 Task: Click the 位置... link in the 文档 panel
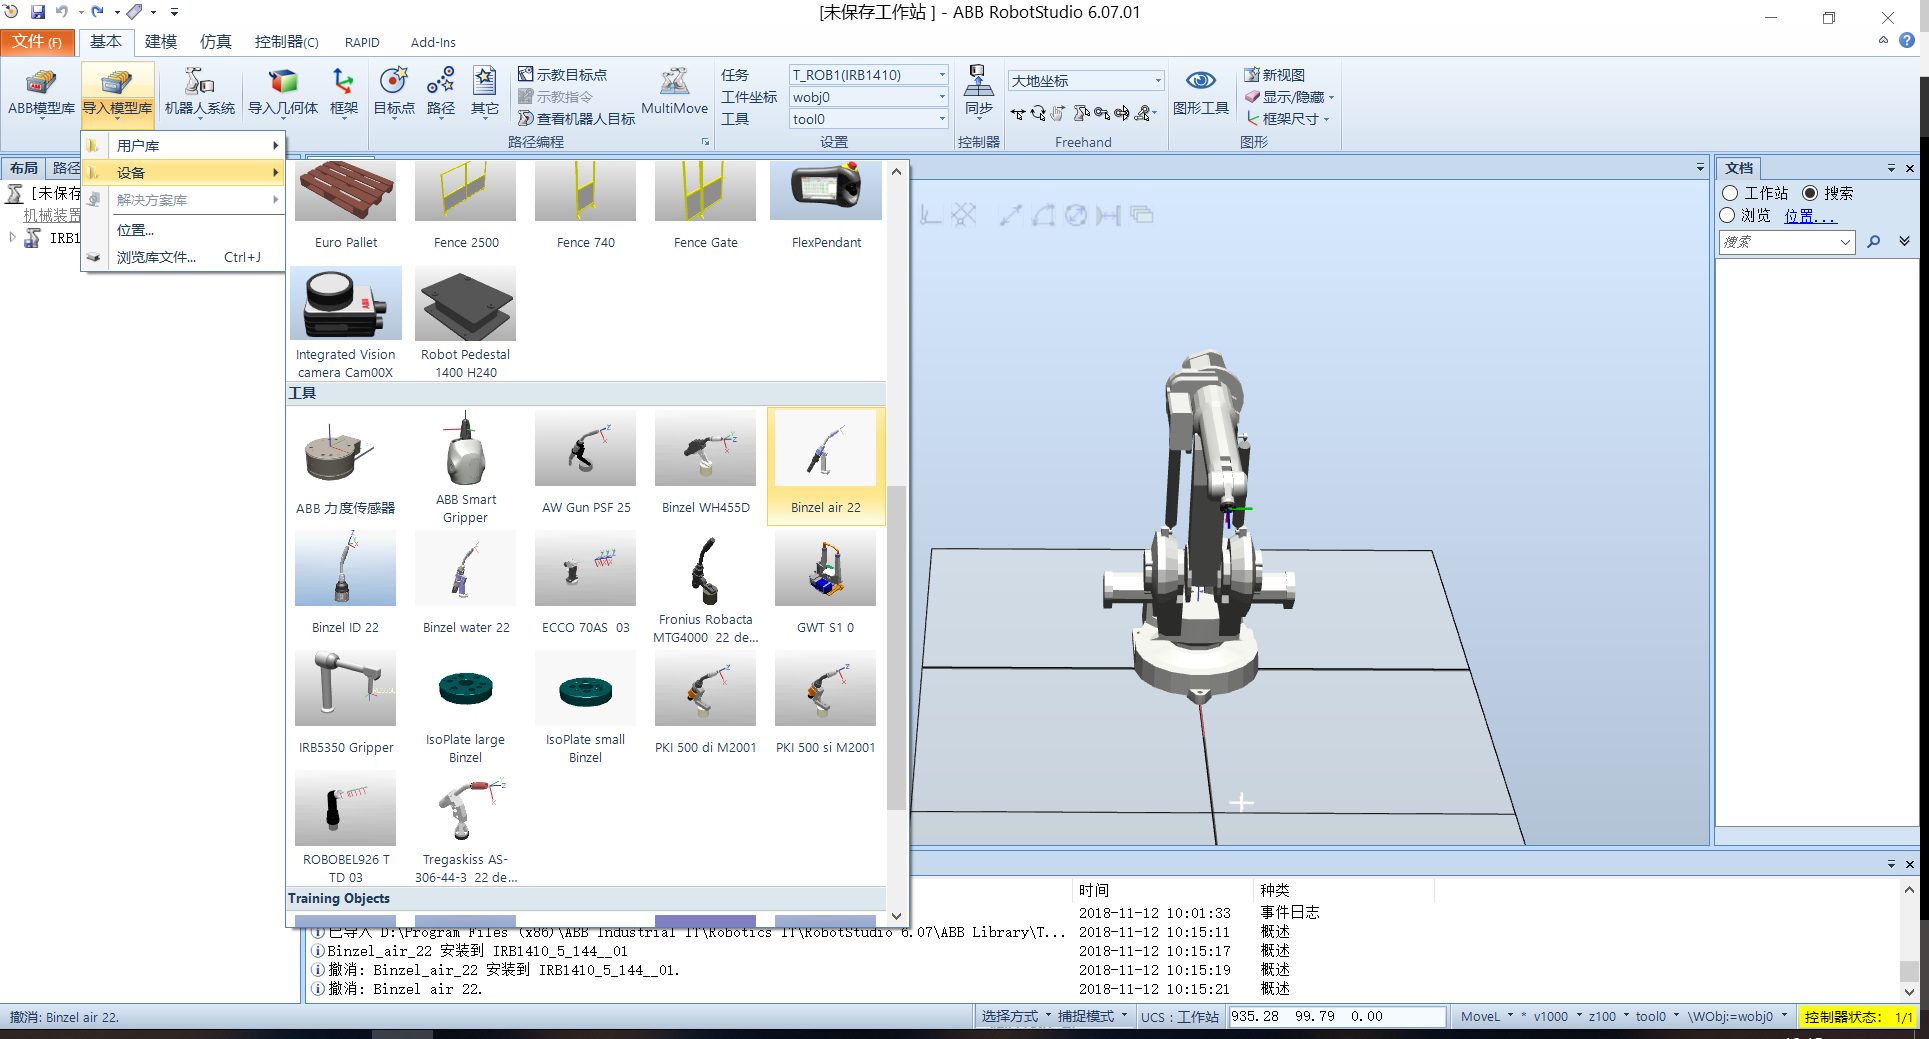pos(1809,215)
